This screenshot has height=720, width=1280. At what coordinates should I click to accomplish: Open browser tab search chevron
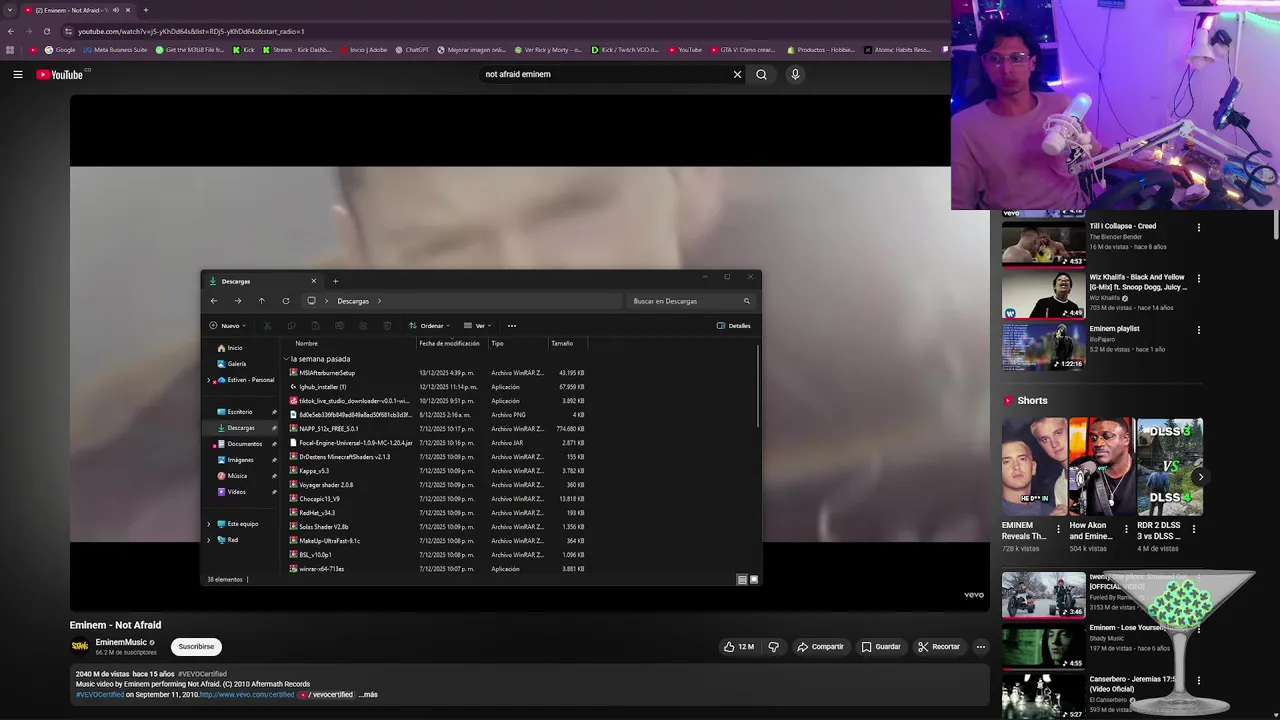point(9,10)
